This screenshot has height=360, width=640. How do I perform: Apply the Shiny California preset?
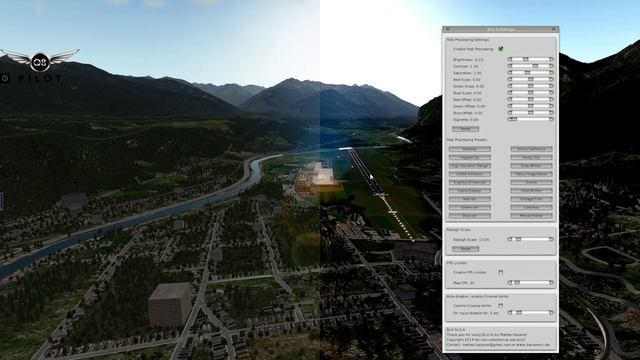531,149
